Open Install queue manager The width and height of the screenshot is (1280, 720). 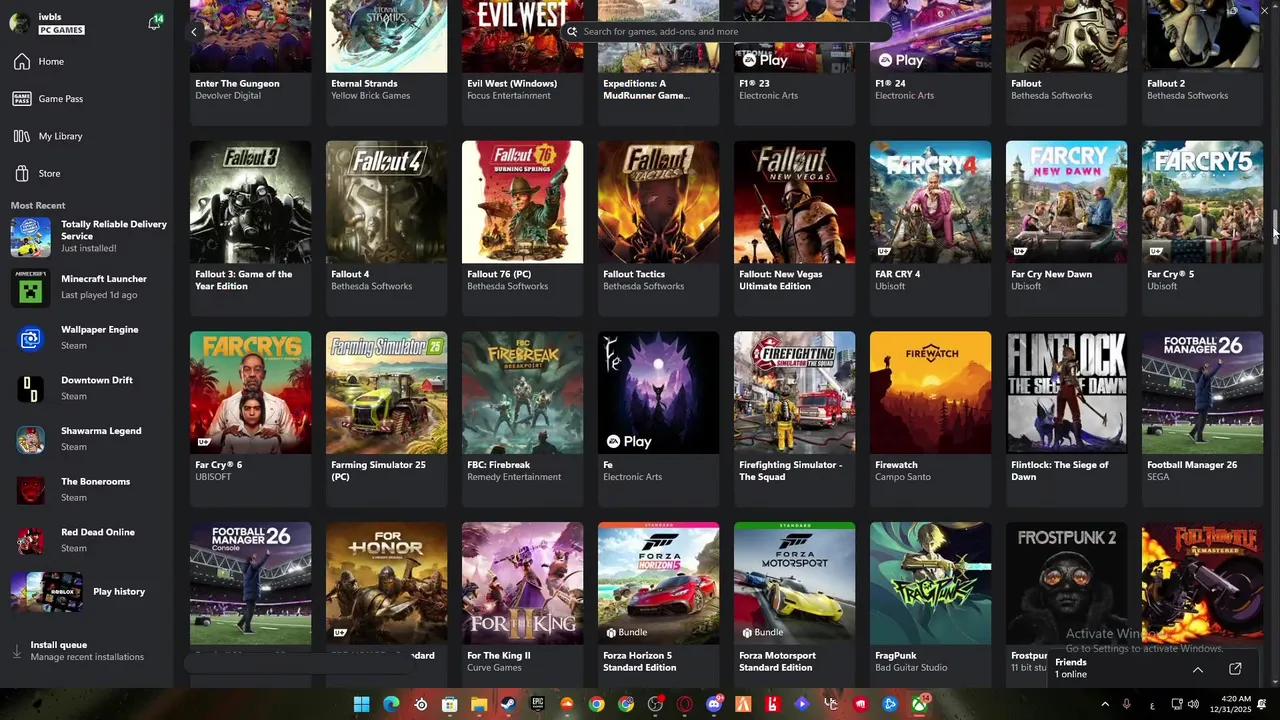(87, 651)
